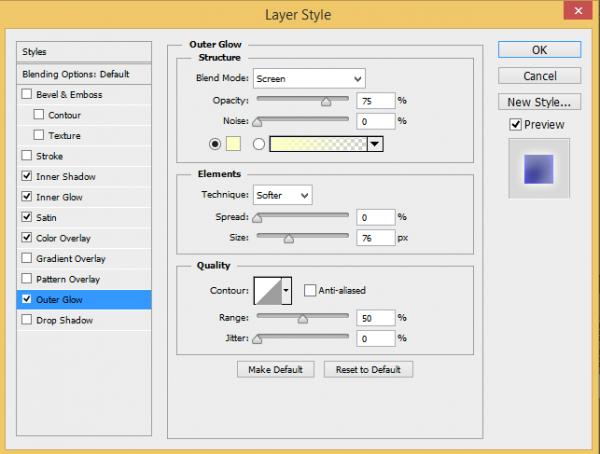Open the Technique dropdown
This screenshot has width=600, height=454.
tap(283, 195)
